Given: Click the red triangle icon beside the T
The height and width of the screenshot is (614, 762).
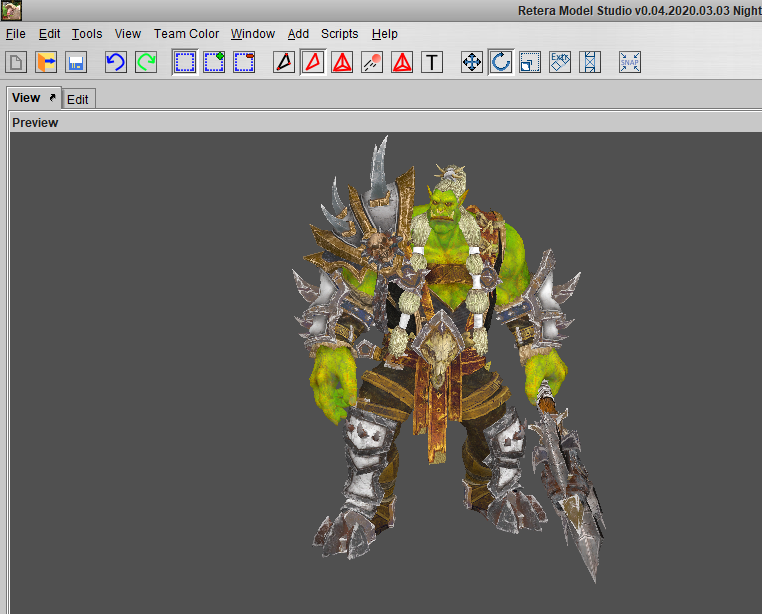Looking at the screenshot, I should (402, 62).
